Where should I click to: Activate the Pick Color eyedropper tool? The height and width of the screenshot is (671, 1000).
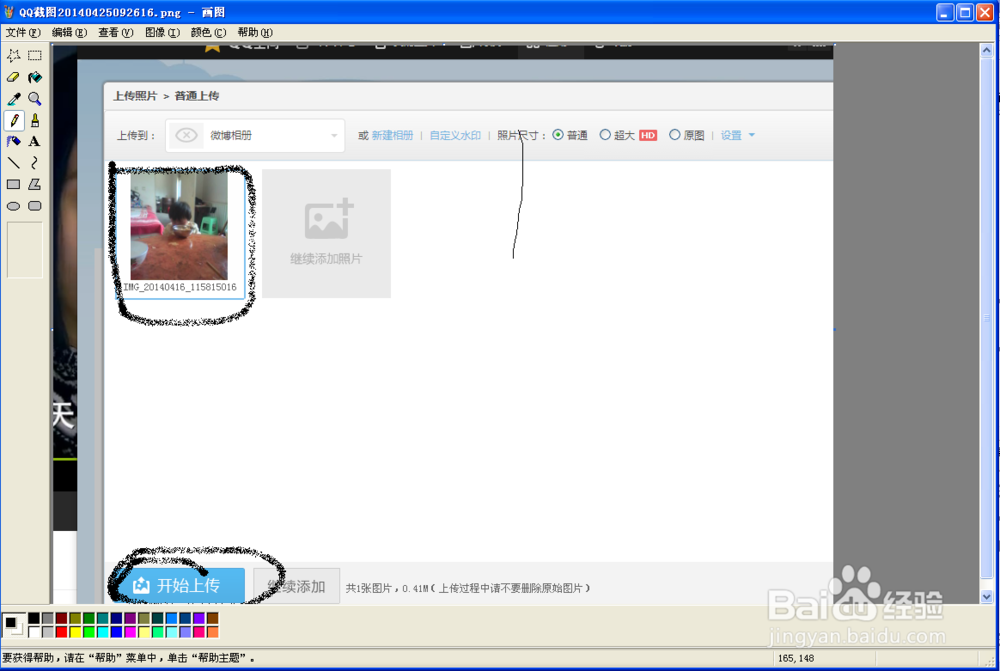13,99
